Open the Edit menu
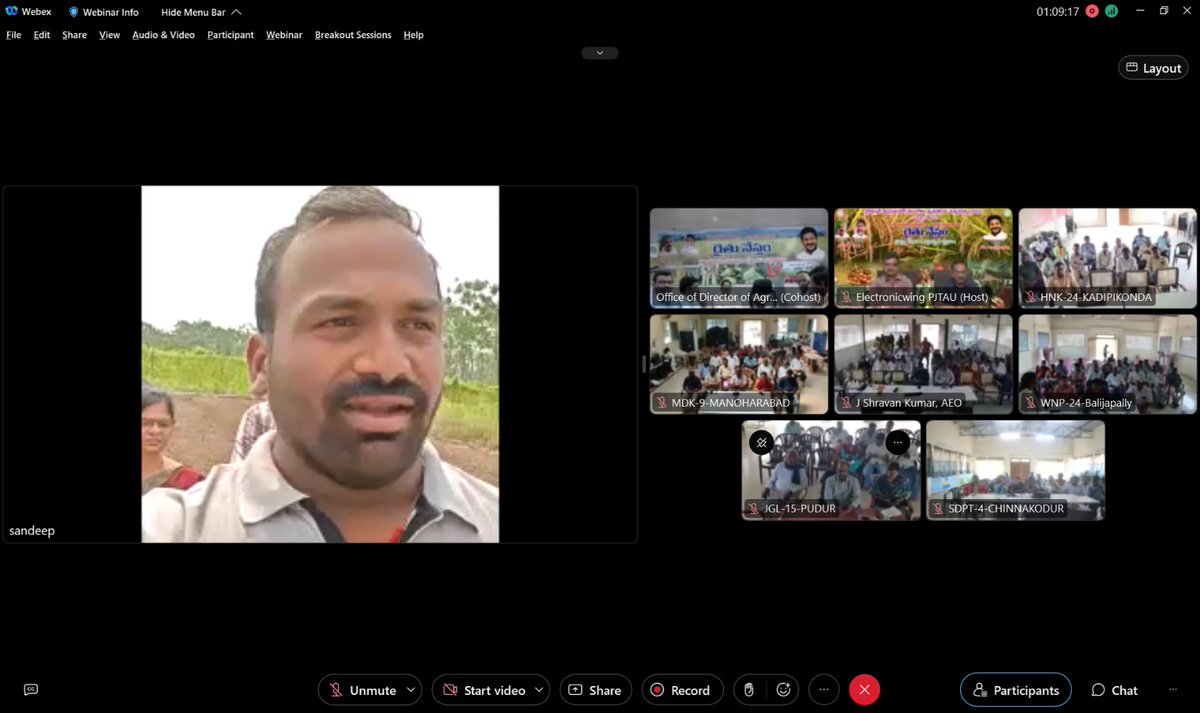 (x=42, y=35)
